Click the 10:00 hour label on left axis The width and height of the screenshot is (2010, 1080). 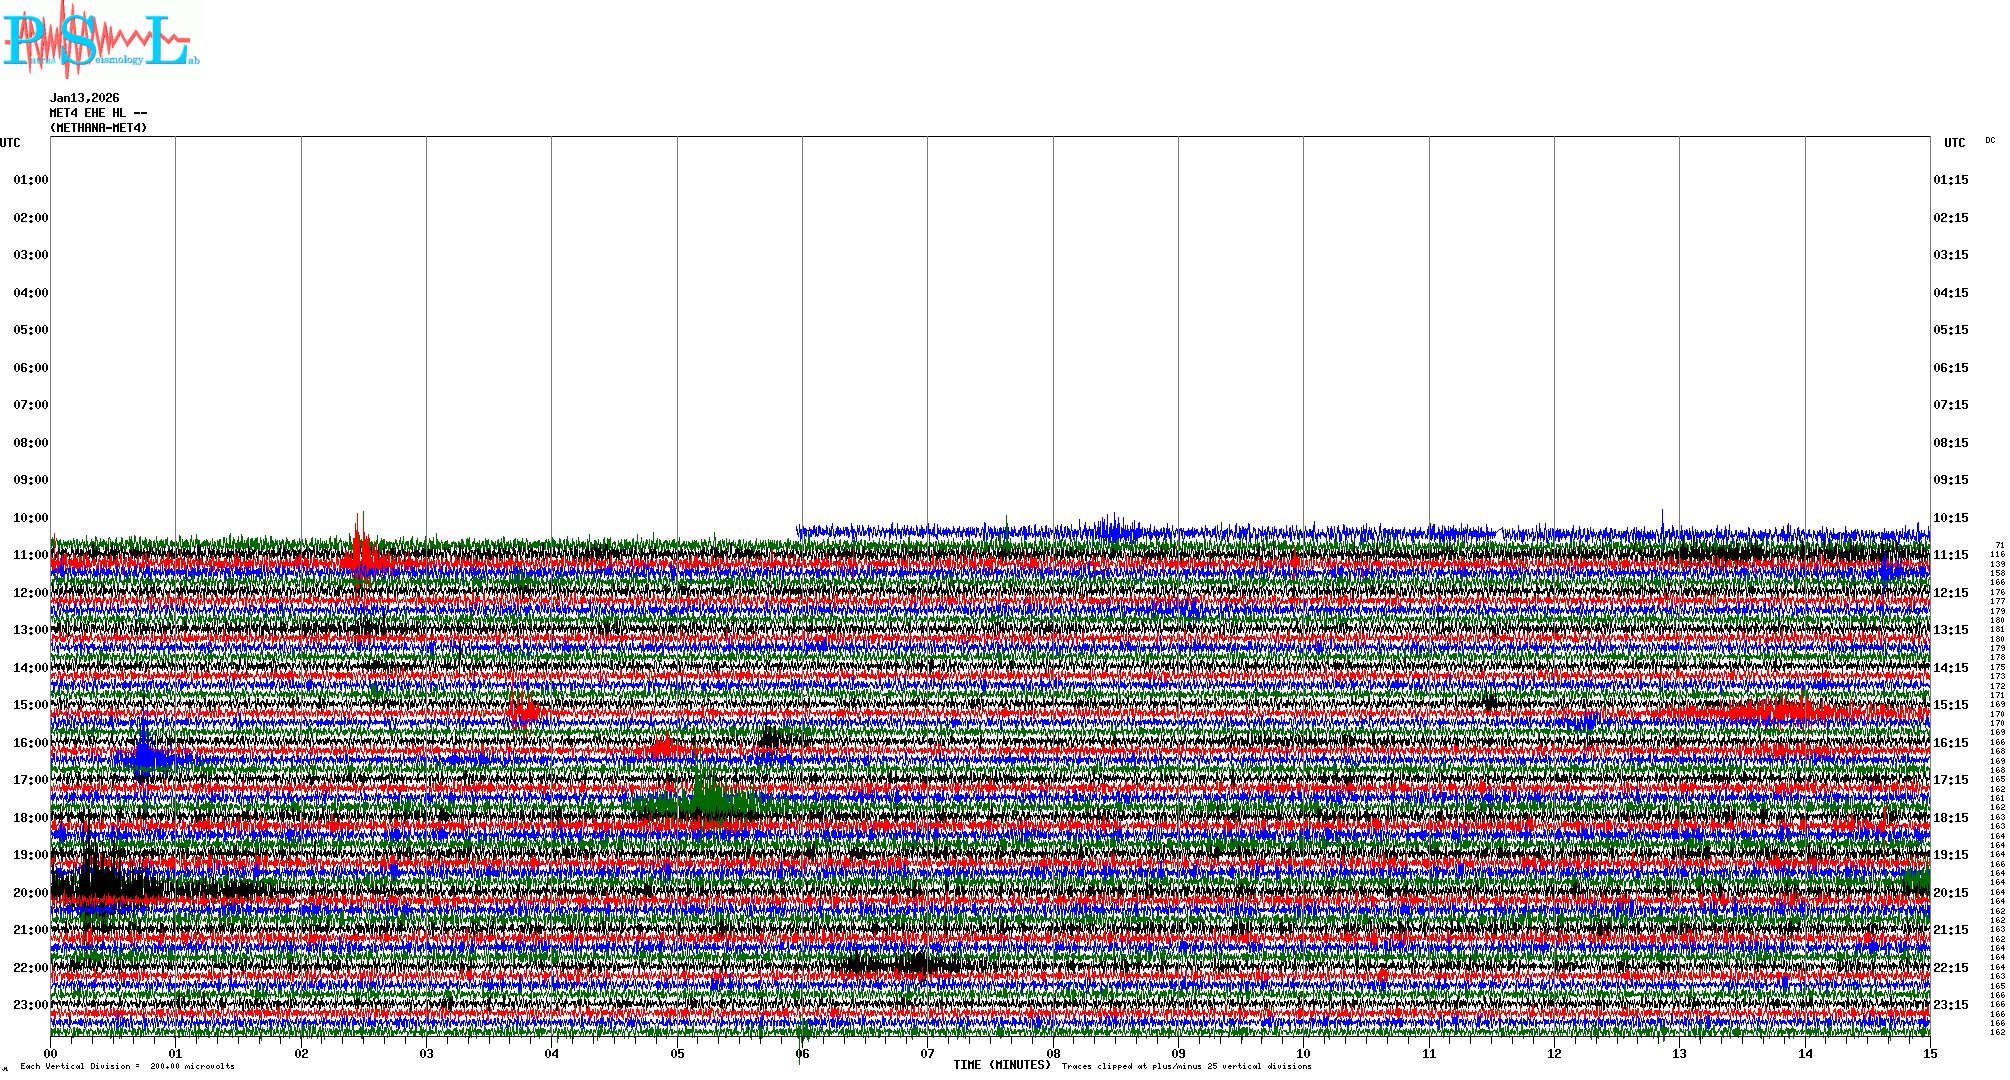pos(30,518)
